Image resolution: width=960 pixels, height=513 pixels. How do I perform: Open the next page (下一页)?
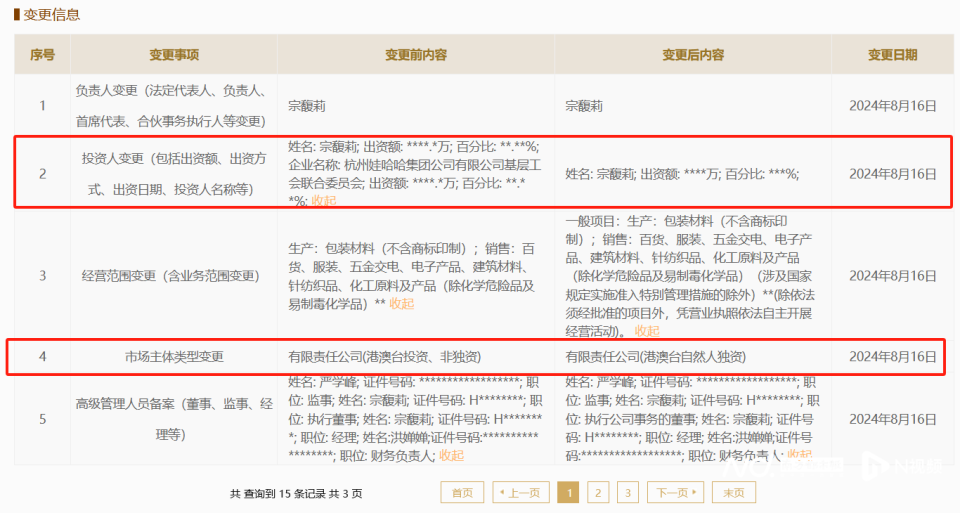675,493
